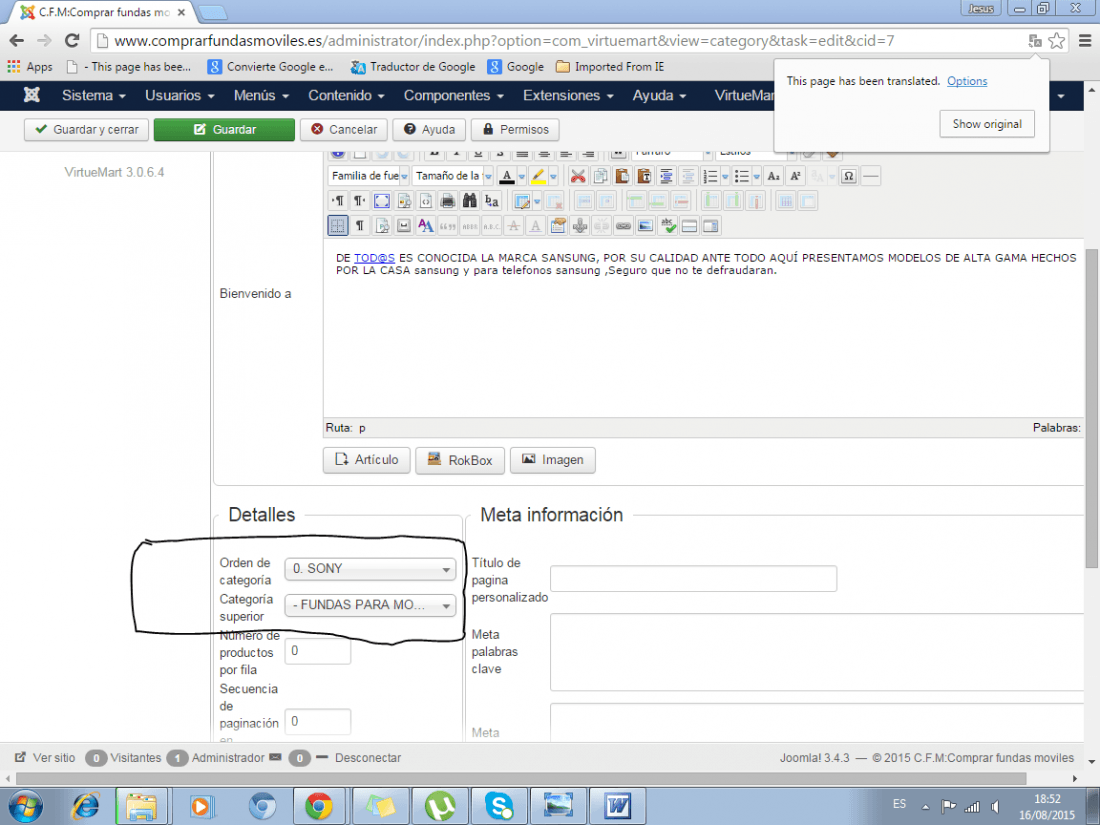The height and width of the screenshot is (825, 1100).
Task: Expand the highlight color arrow menu
Action: [554, 176]
